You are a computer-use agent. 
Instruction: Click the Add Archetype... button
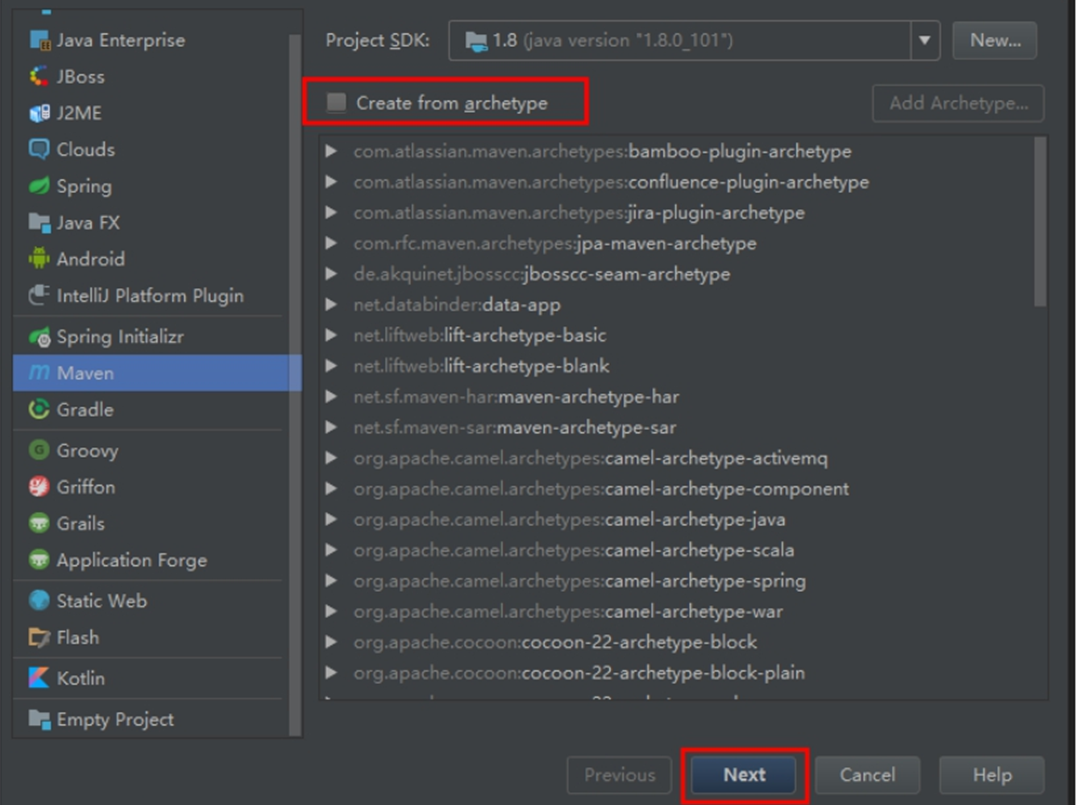click(x=958, y=103)
